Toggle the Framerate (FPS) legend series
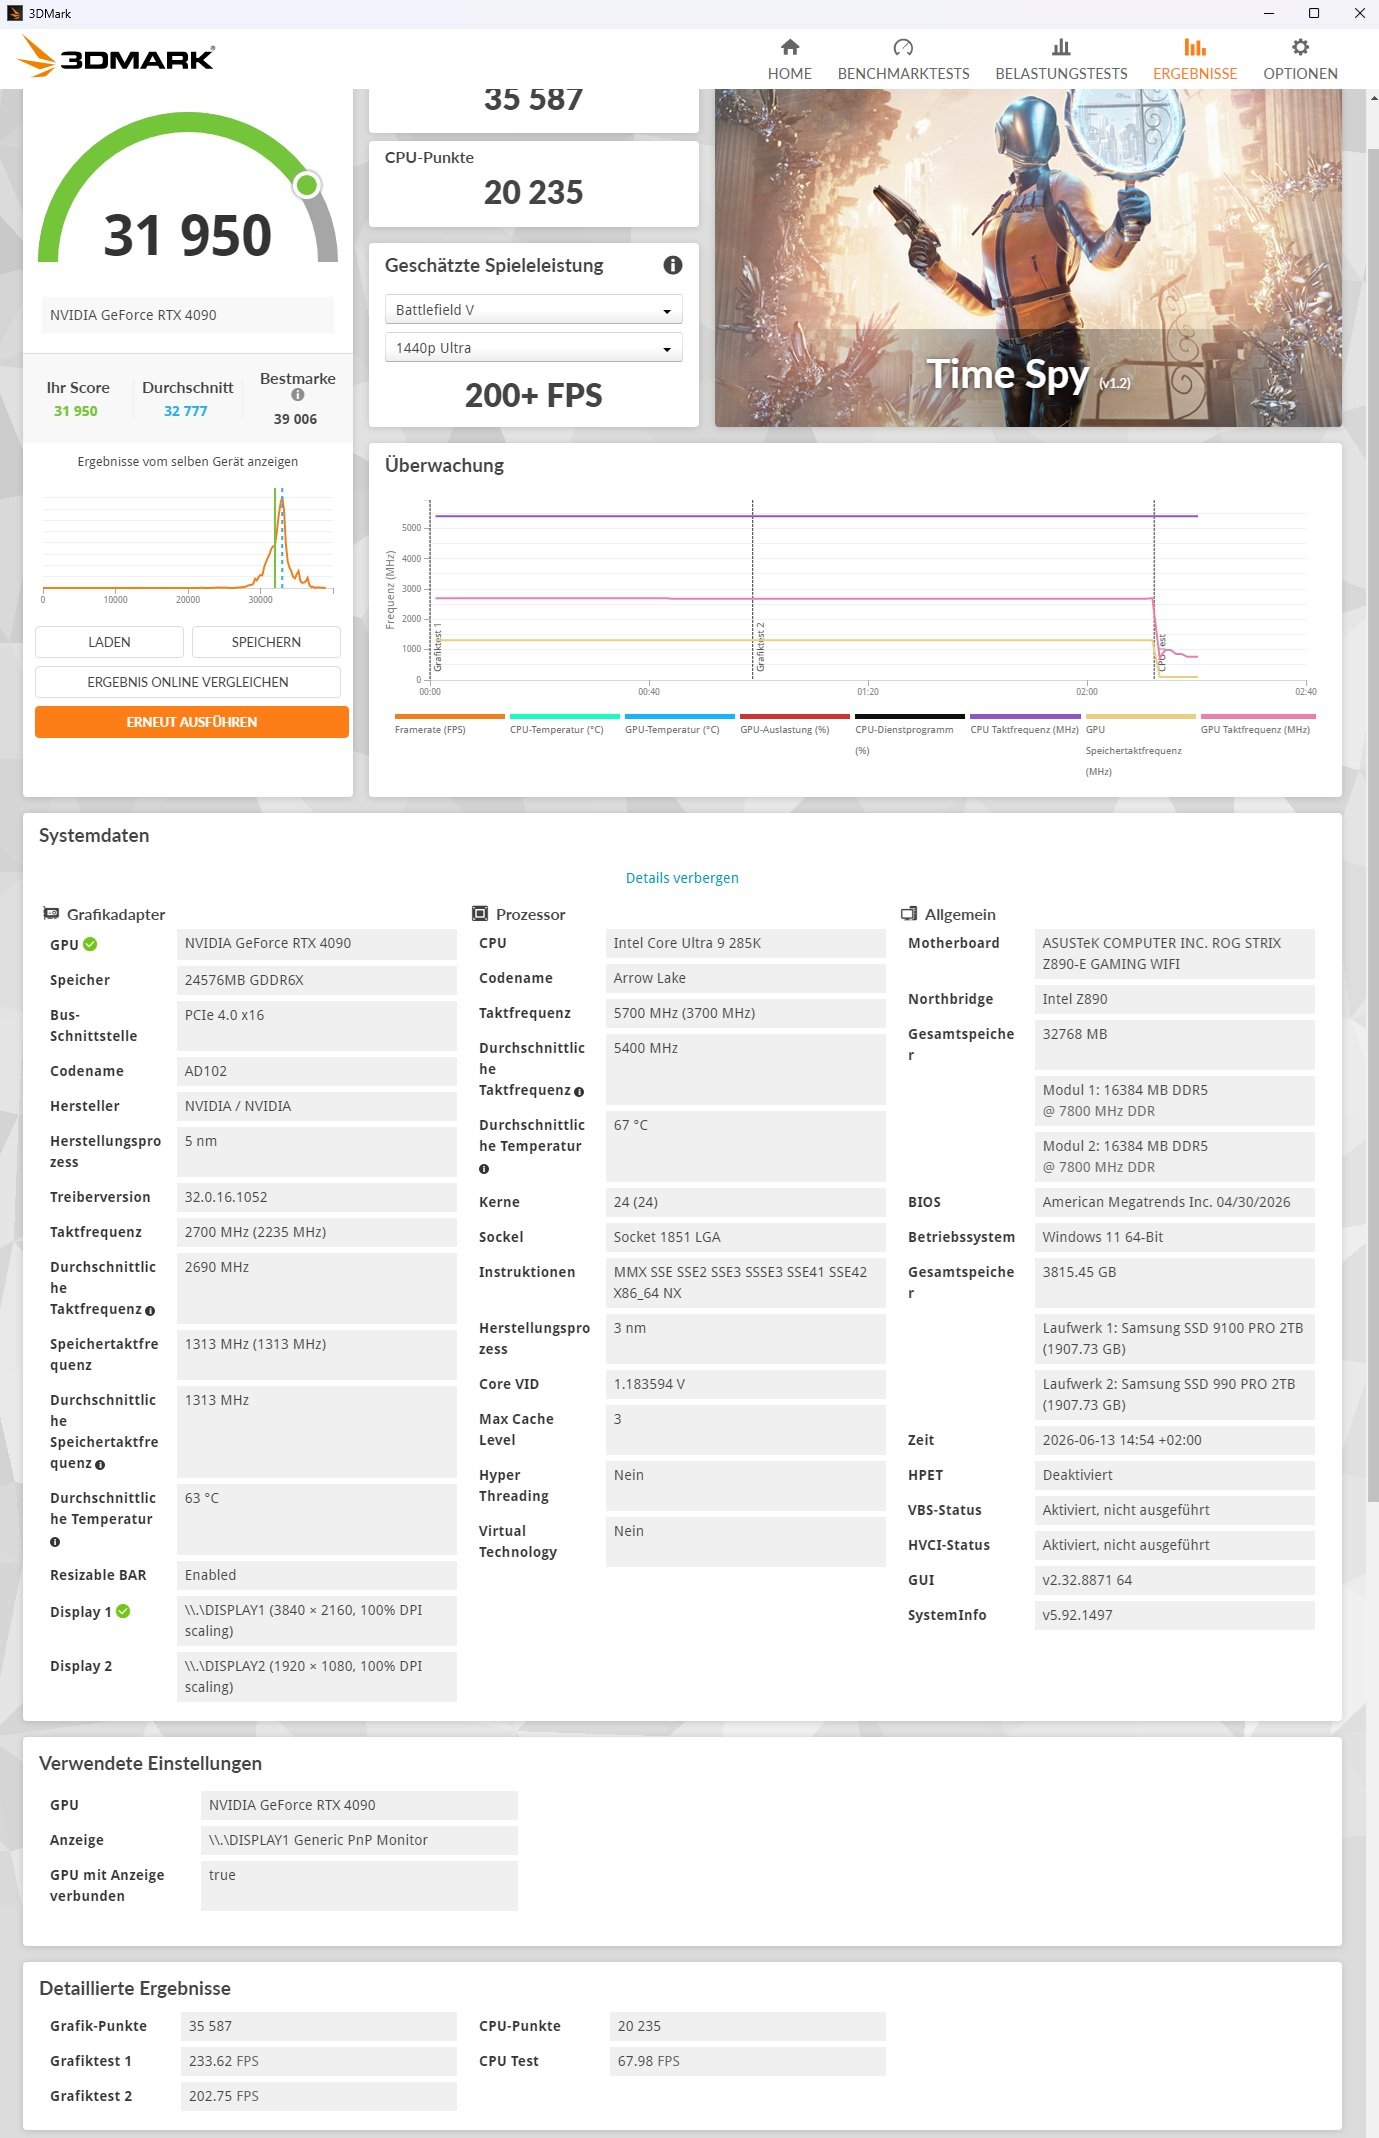This screenshot has width=1379, height=2138. tap(449, 724)
